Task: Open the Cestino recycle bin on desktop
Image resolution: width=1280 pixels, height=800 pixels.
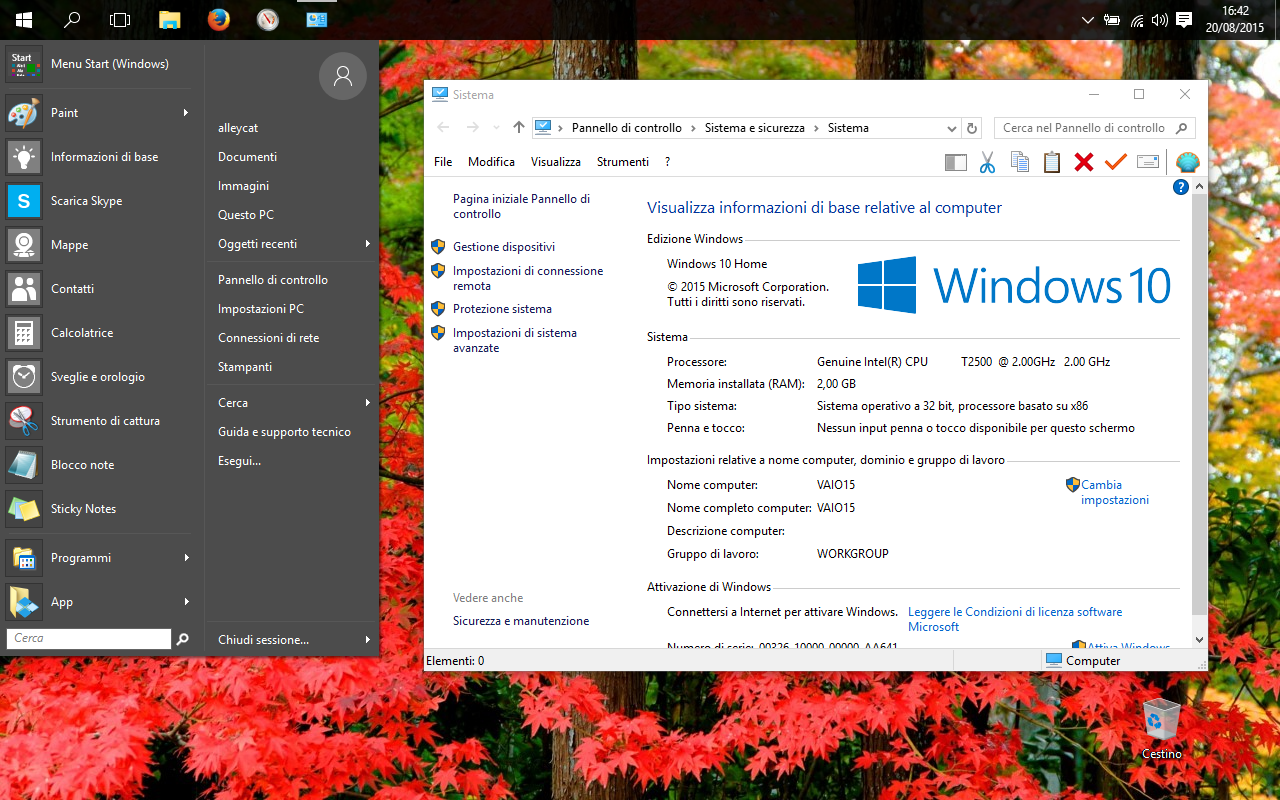Action: 1161,729
